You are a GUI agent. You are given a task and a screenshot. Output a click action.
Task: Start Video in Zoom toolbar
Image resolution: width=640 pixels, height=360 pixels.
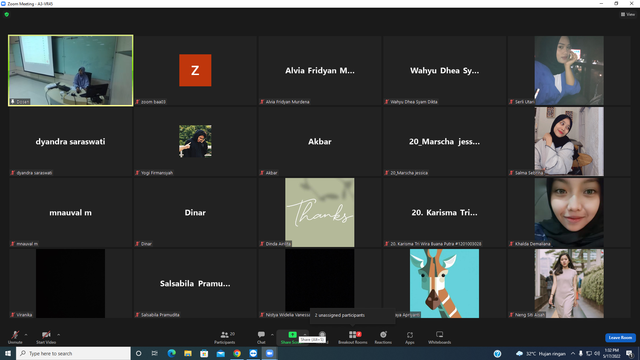pos(46,337)
